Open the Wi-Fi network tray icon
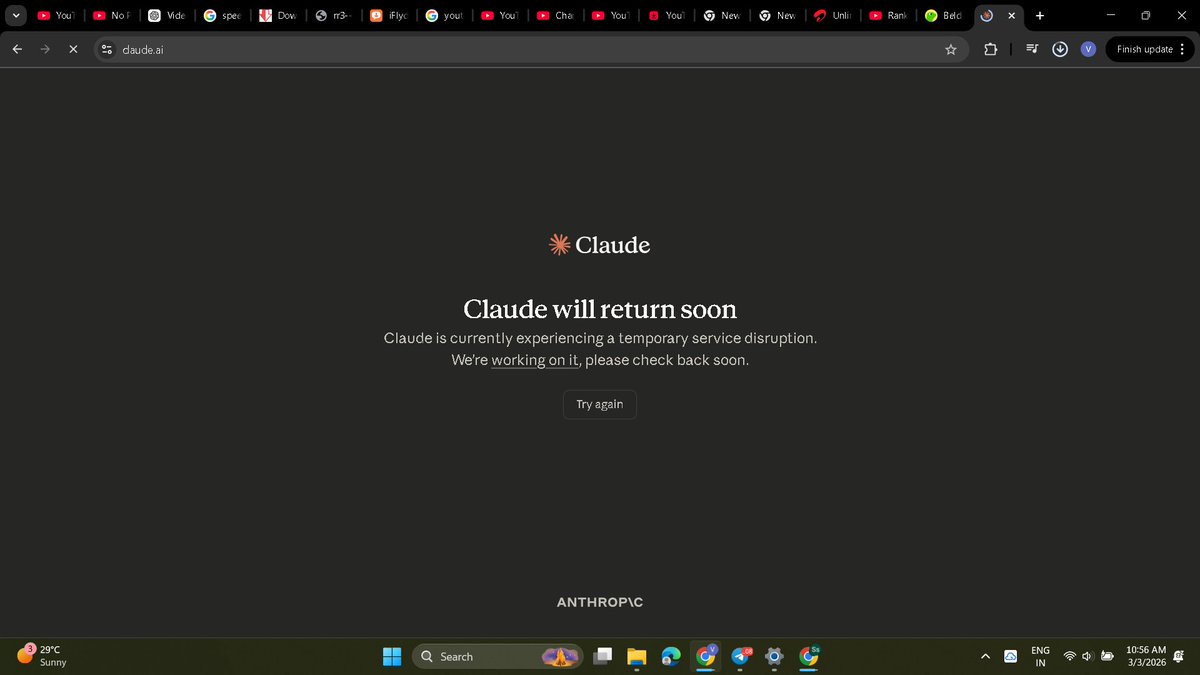The height and width of the screenshot is (675, 1200). pos(1070,656)
